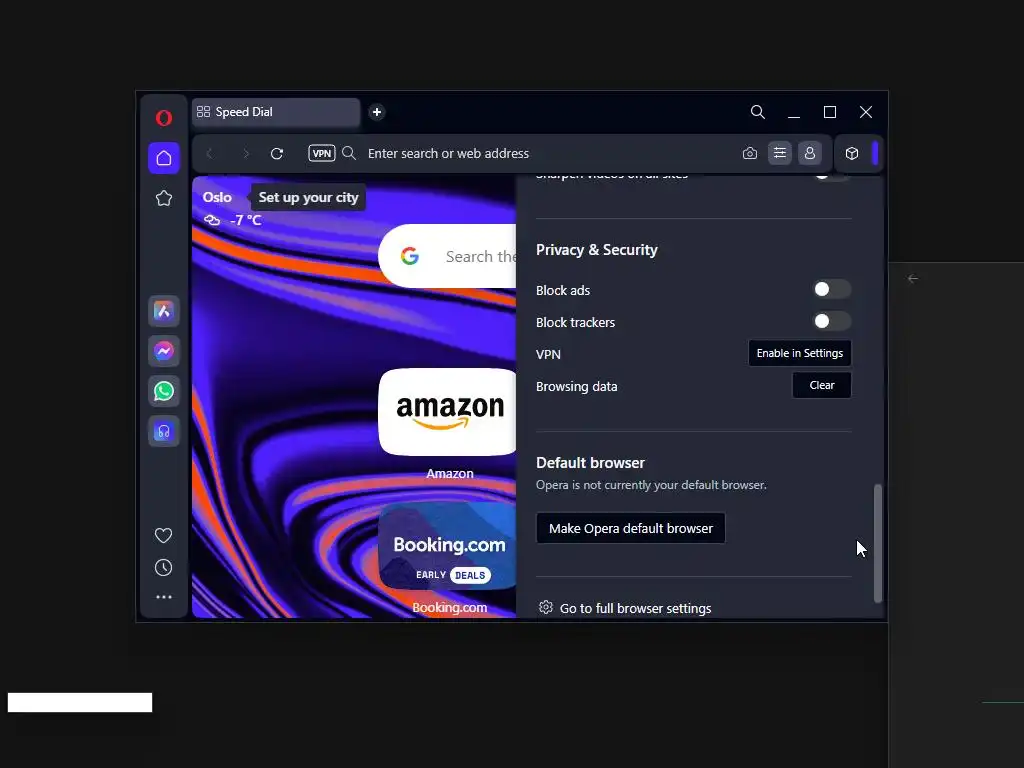The width and height of the screenshot is (1024, 768).
Task: Launch Aria AI from the sidebar
Action: (x=164, y=311)
